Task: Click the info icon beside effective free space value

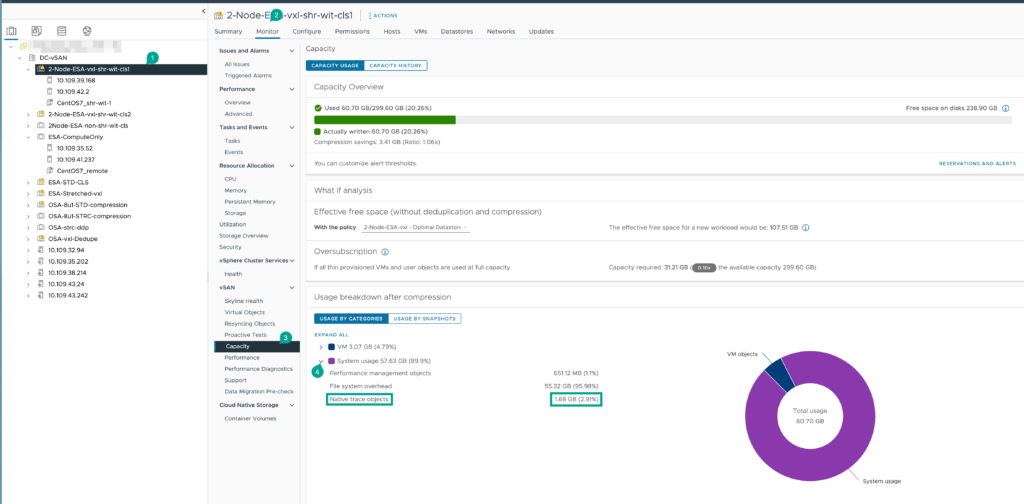Action: coord(806,228)
